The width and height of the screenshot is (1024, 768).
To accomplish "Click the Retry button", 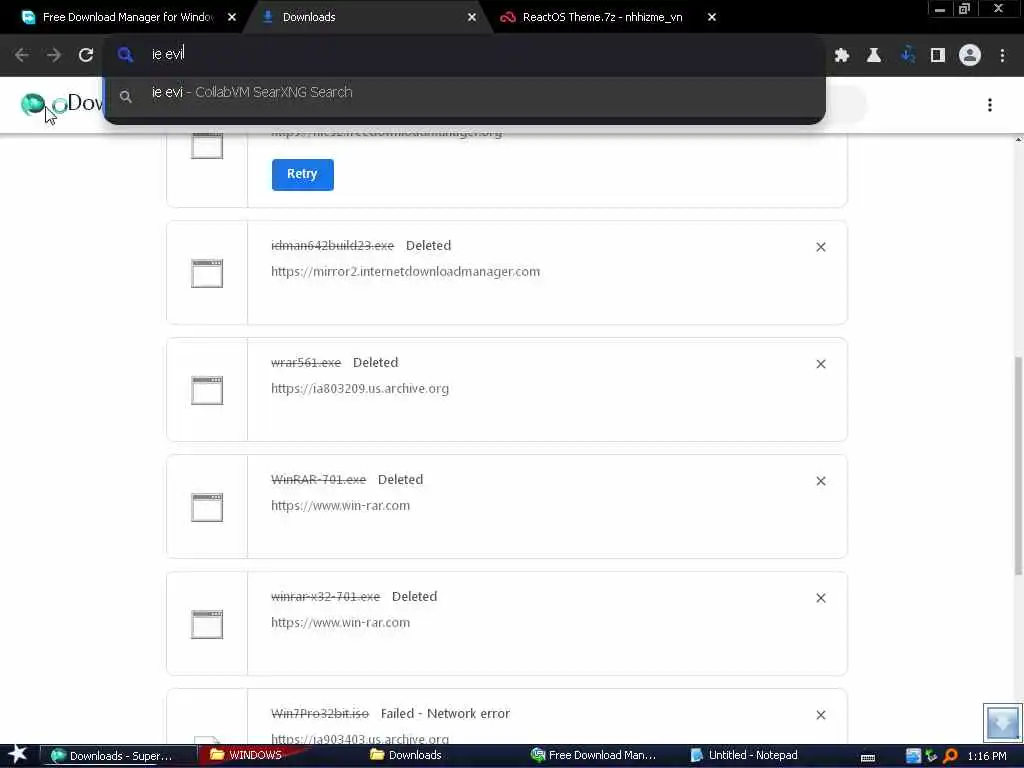I will point(302,174).
